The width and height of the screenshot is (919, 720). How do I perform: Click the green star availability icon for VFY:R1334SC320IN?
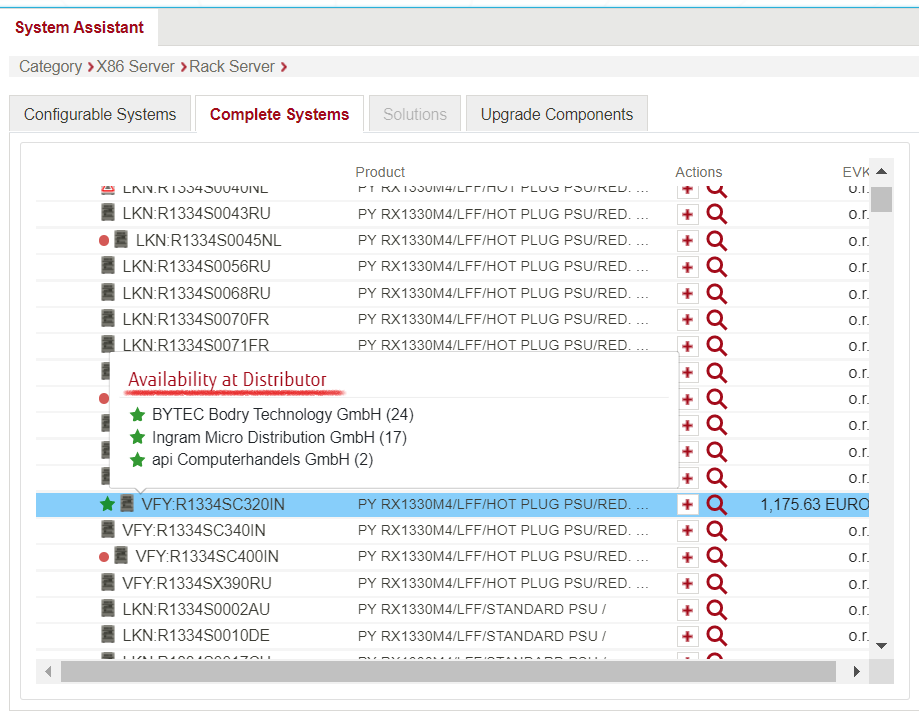(x=107, y=504)
